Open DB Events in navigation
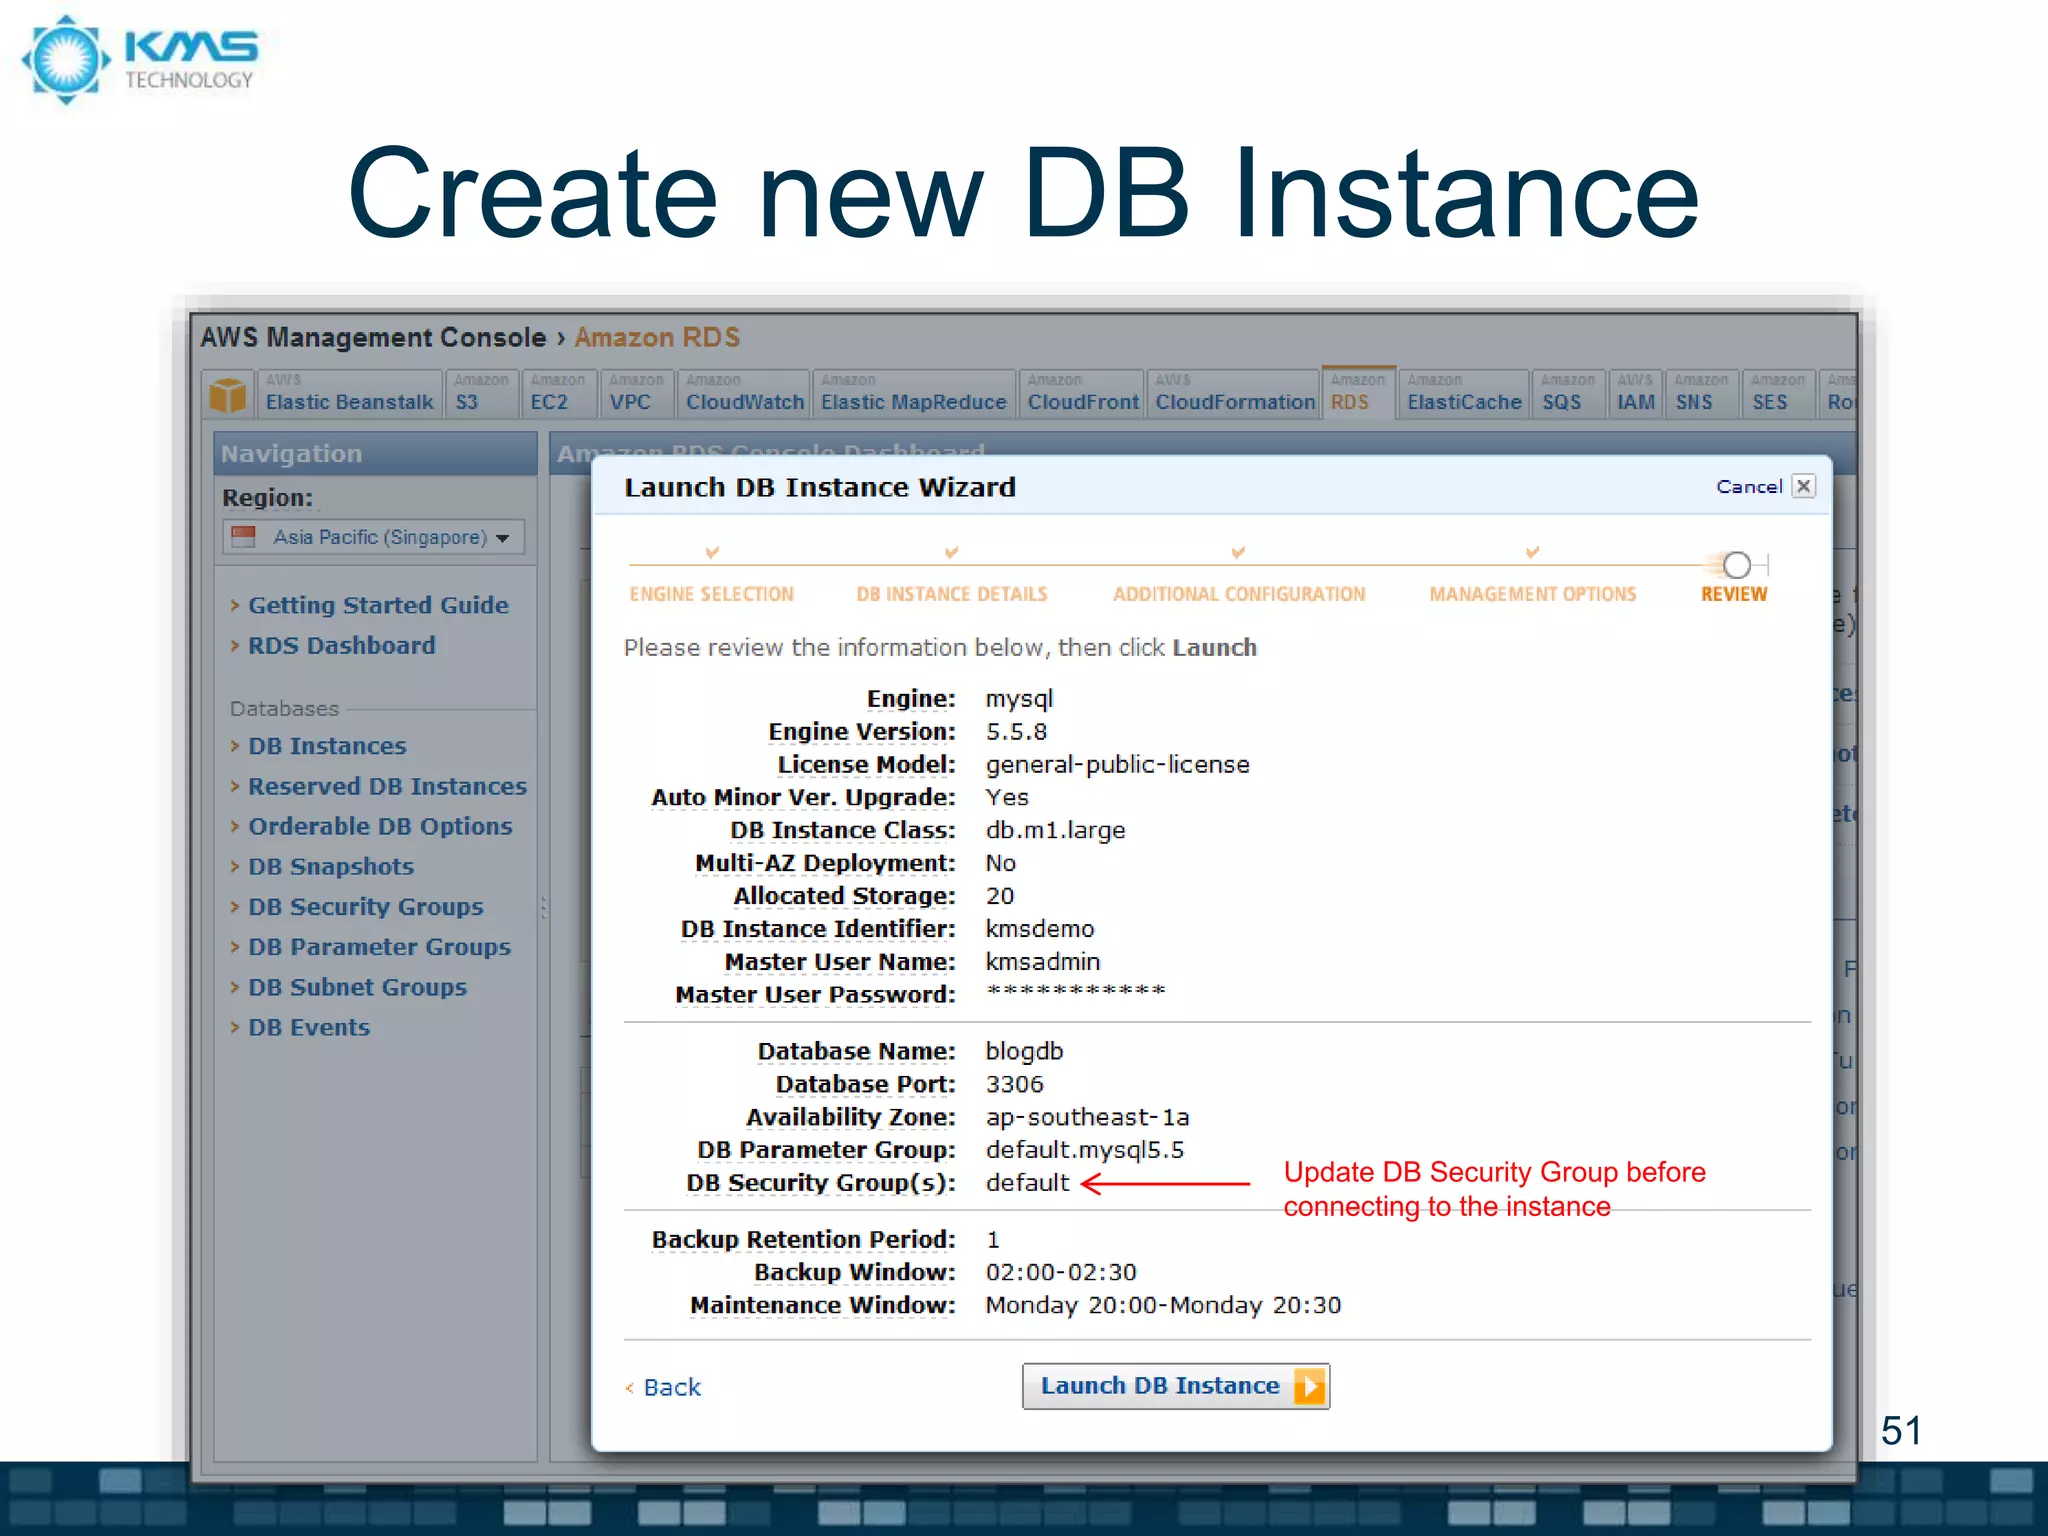This screenshot has width=2048, height=1536. 309,1027
